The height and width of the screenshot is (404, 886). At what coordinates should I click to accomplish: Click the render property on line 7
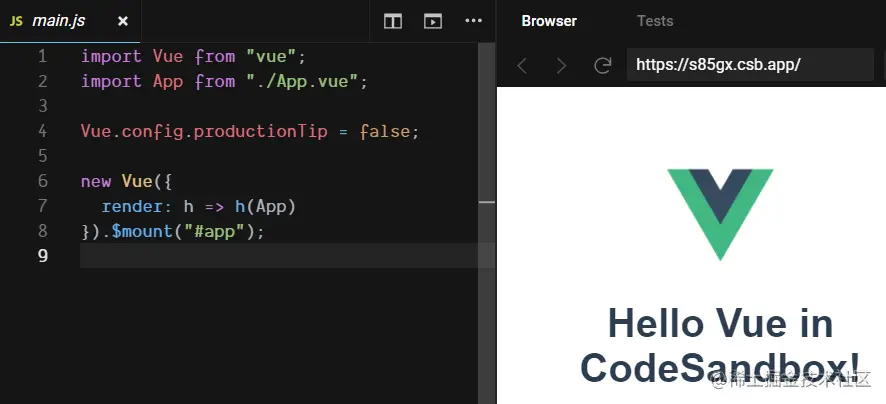(132, 206)
